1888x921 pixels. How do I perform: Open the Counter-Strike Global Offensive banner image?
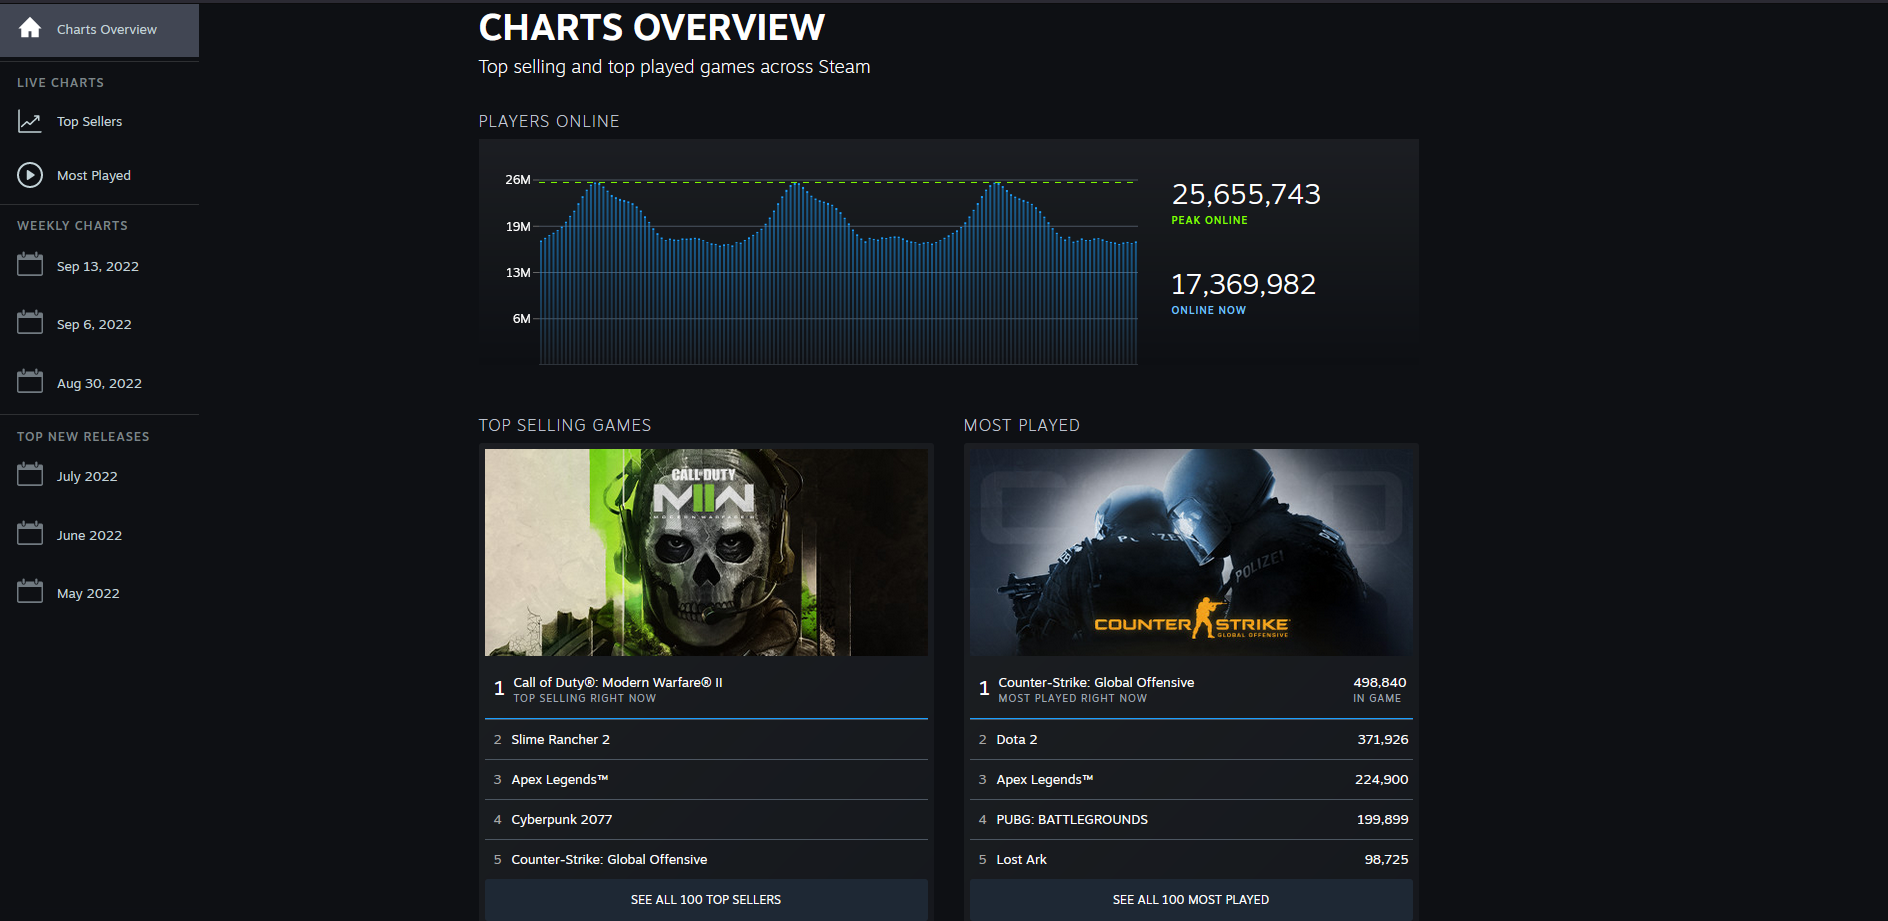coord(1191,552)
